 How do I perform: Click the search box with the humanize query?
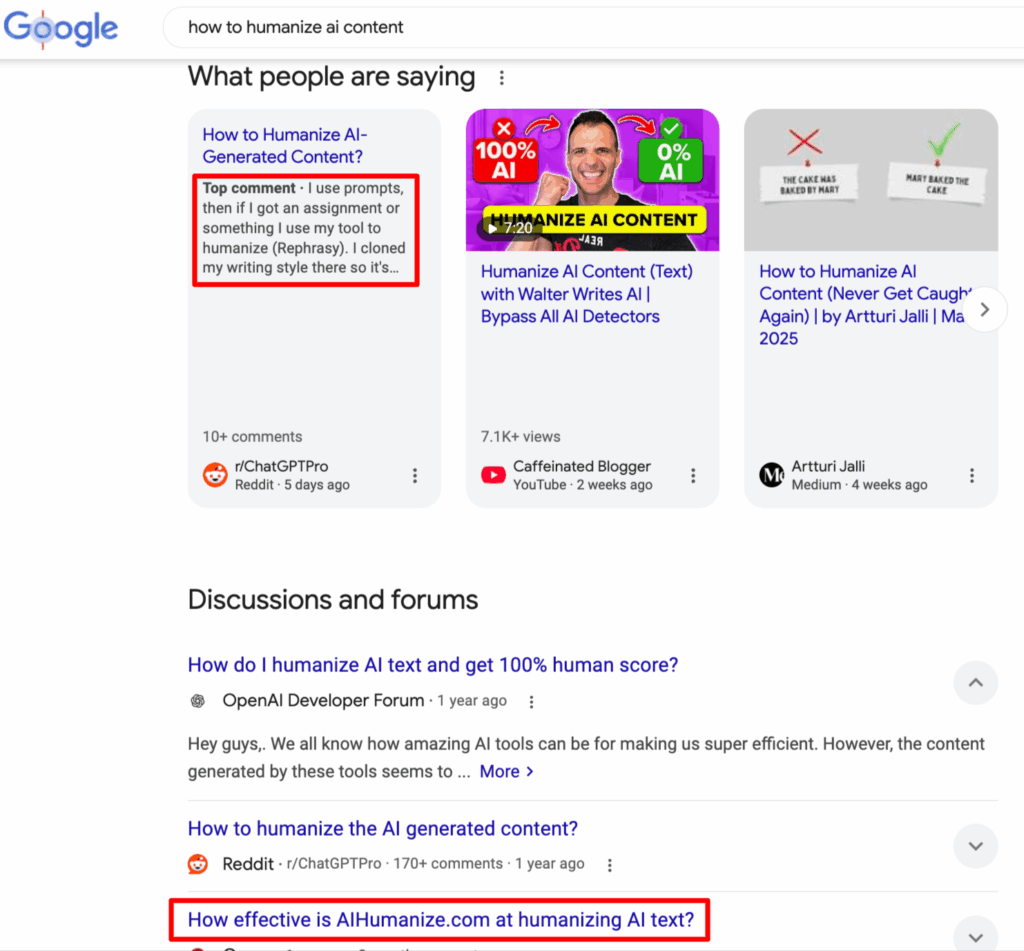click(593, 27)
